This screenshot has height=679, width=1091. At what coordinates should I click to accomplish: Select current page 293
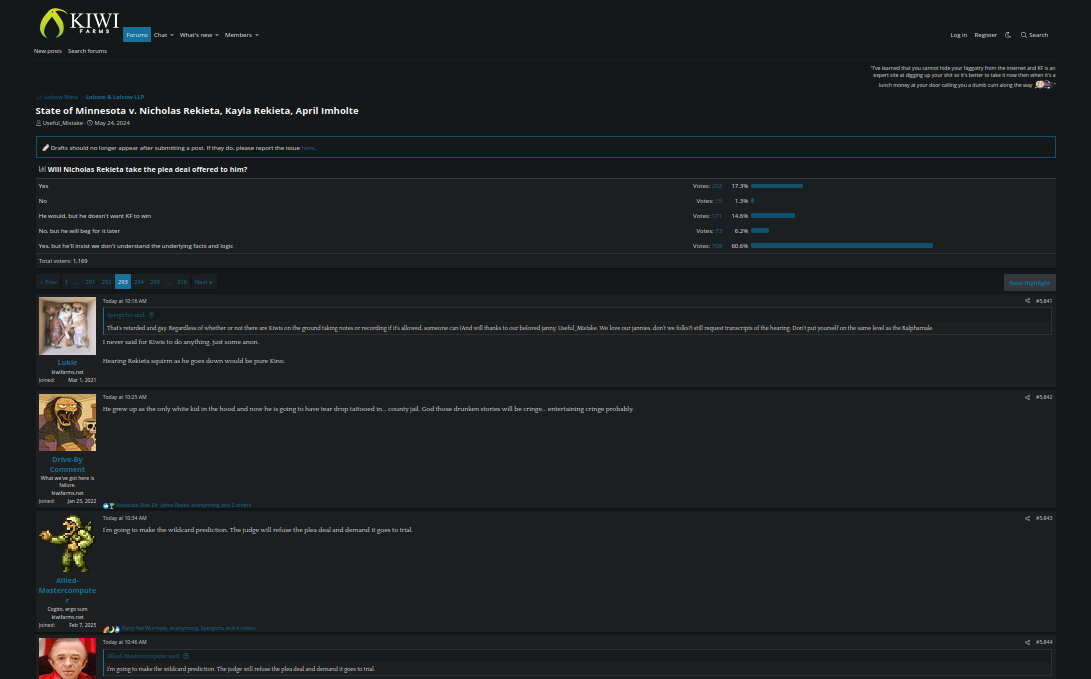coord(122,282)
